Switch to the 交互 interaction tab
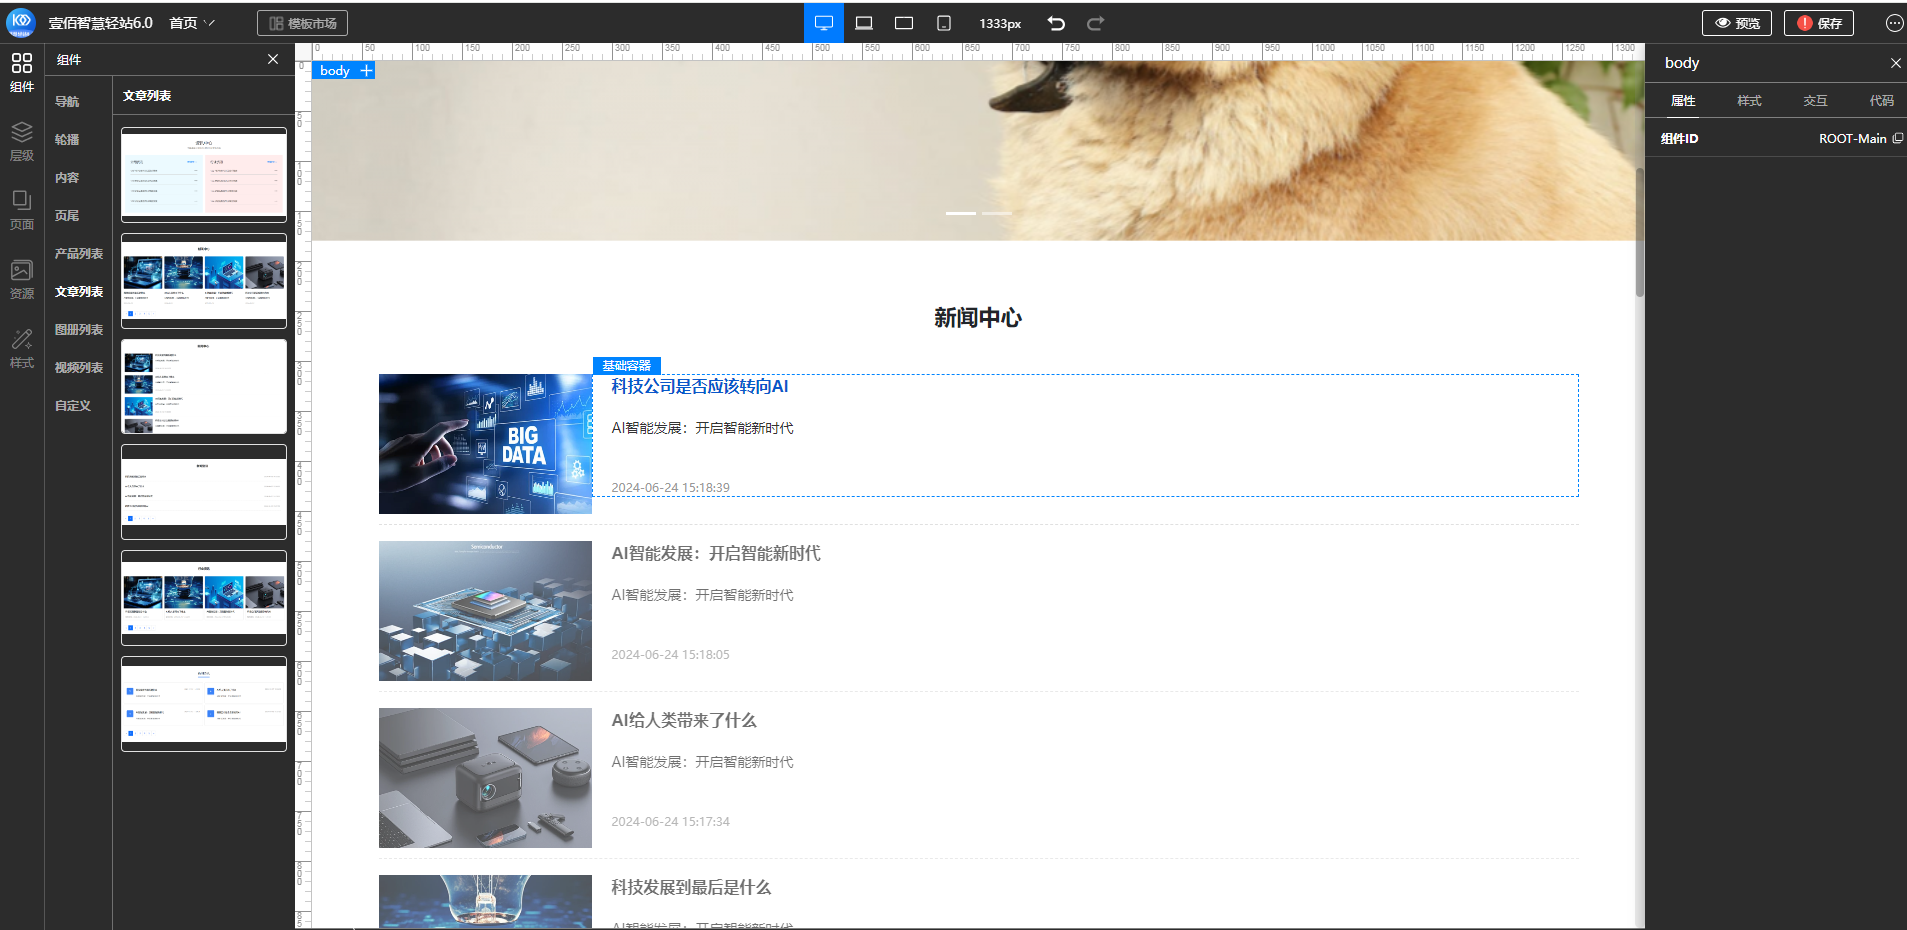Viewport: 1907px width, 930px height. point(1815,100)
